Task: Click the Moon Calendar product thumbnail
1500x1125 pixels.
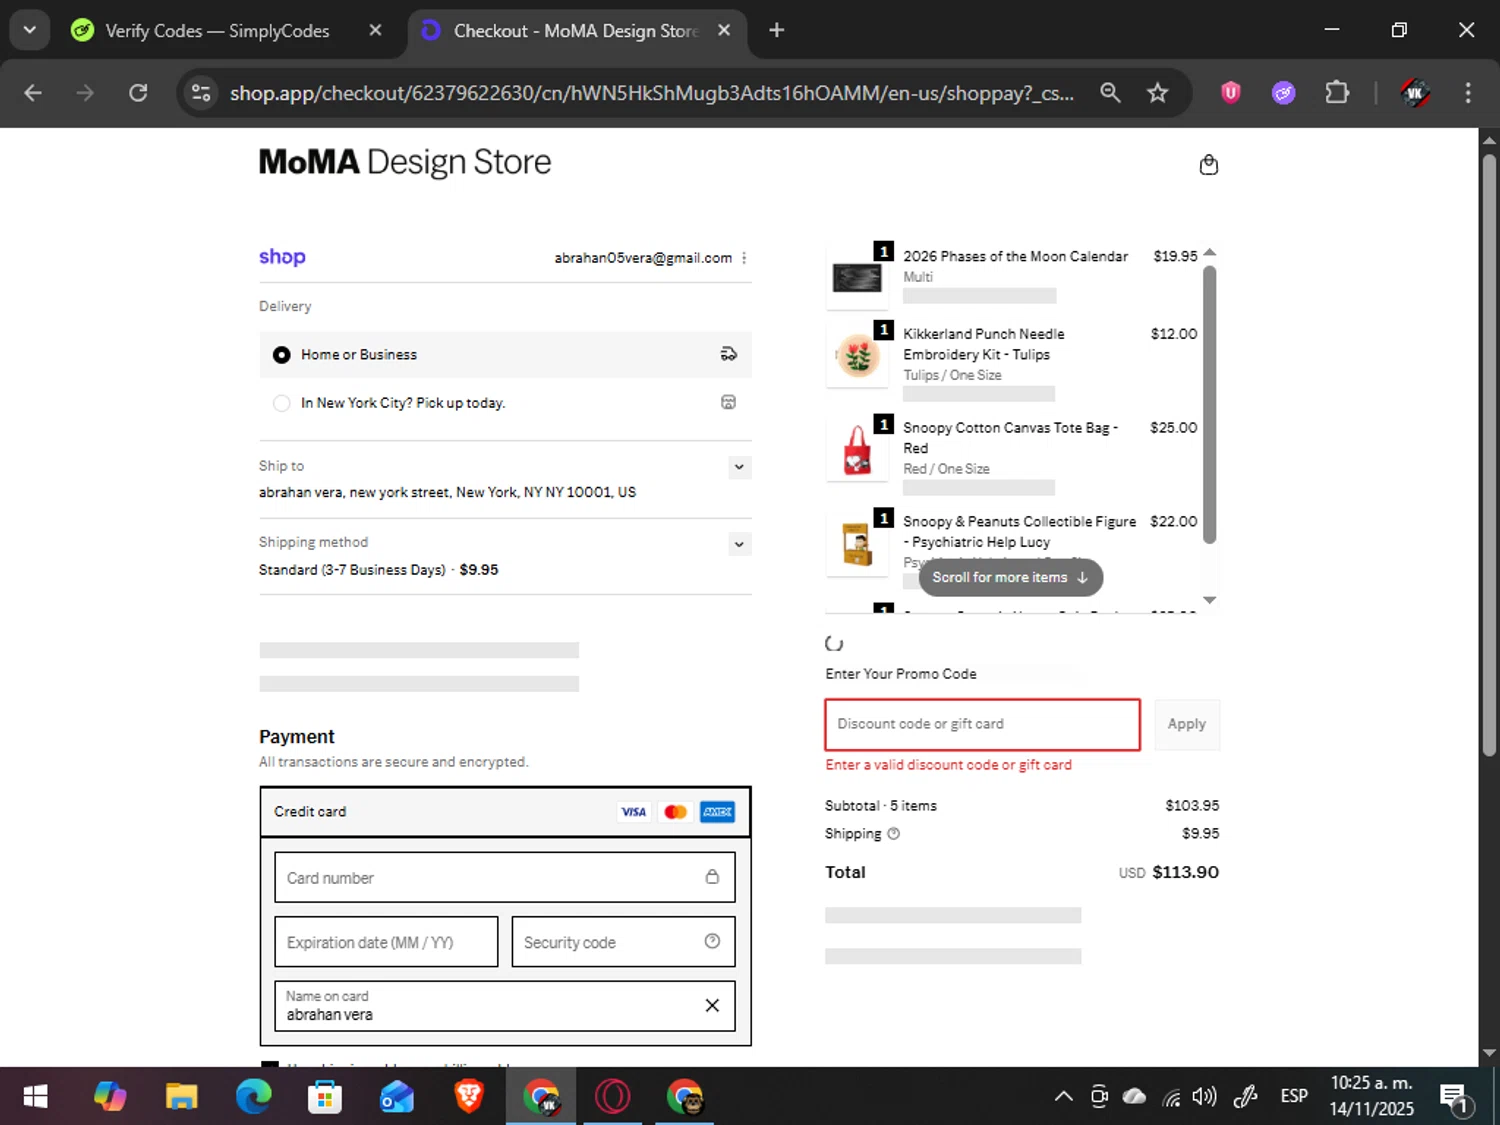Action: click(x=857, y=277)
